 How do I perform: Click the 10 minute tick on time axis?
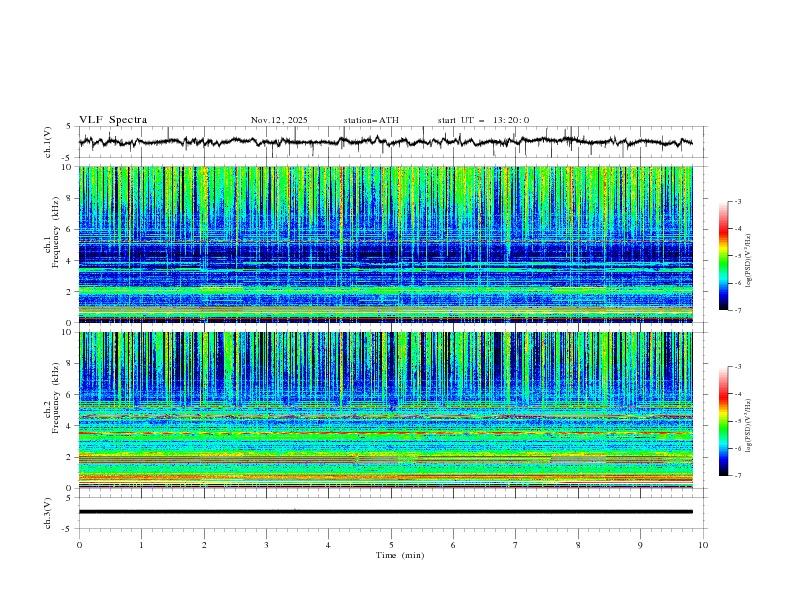click(703, 545)
